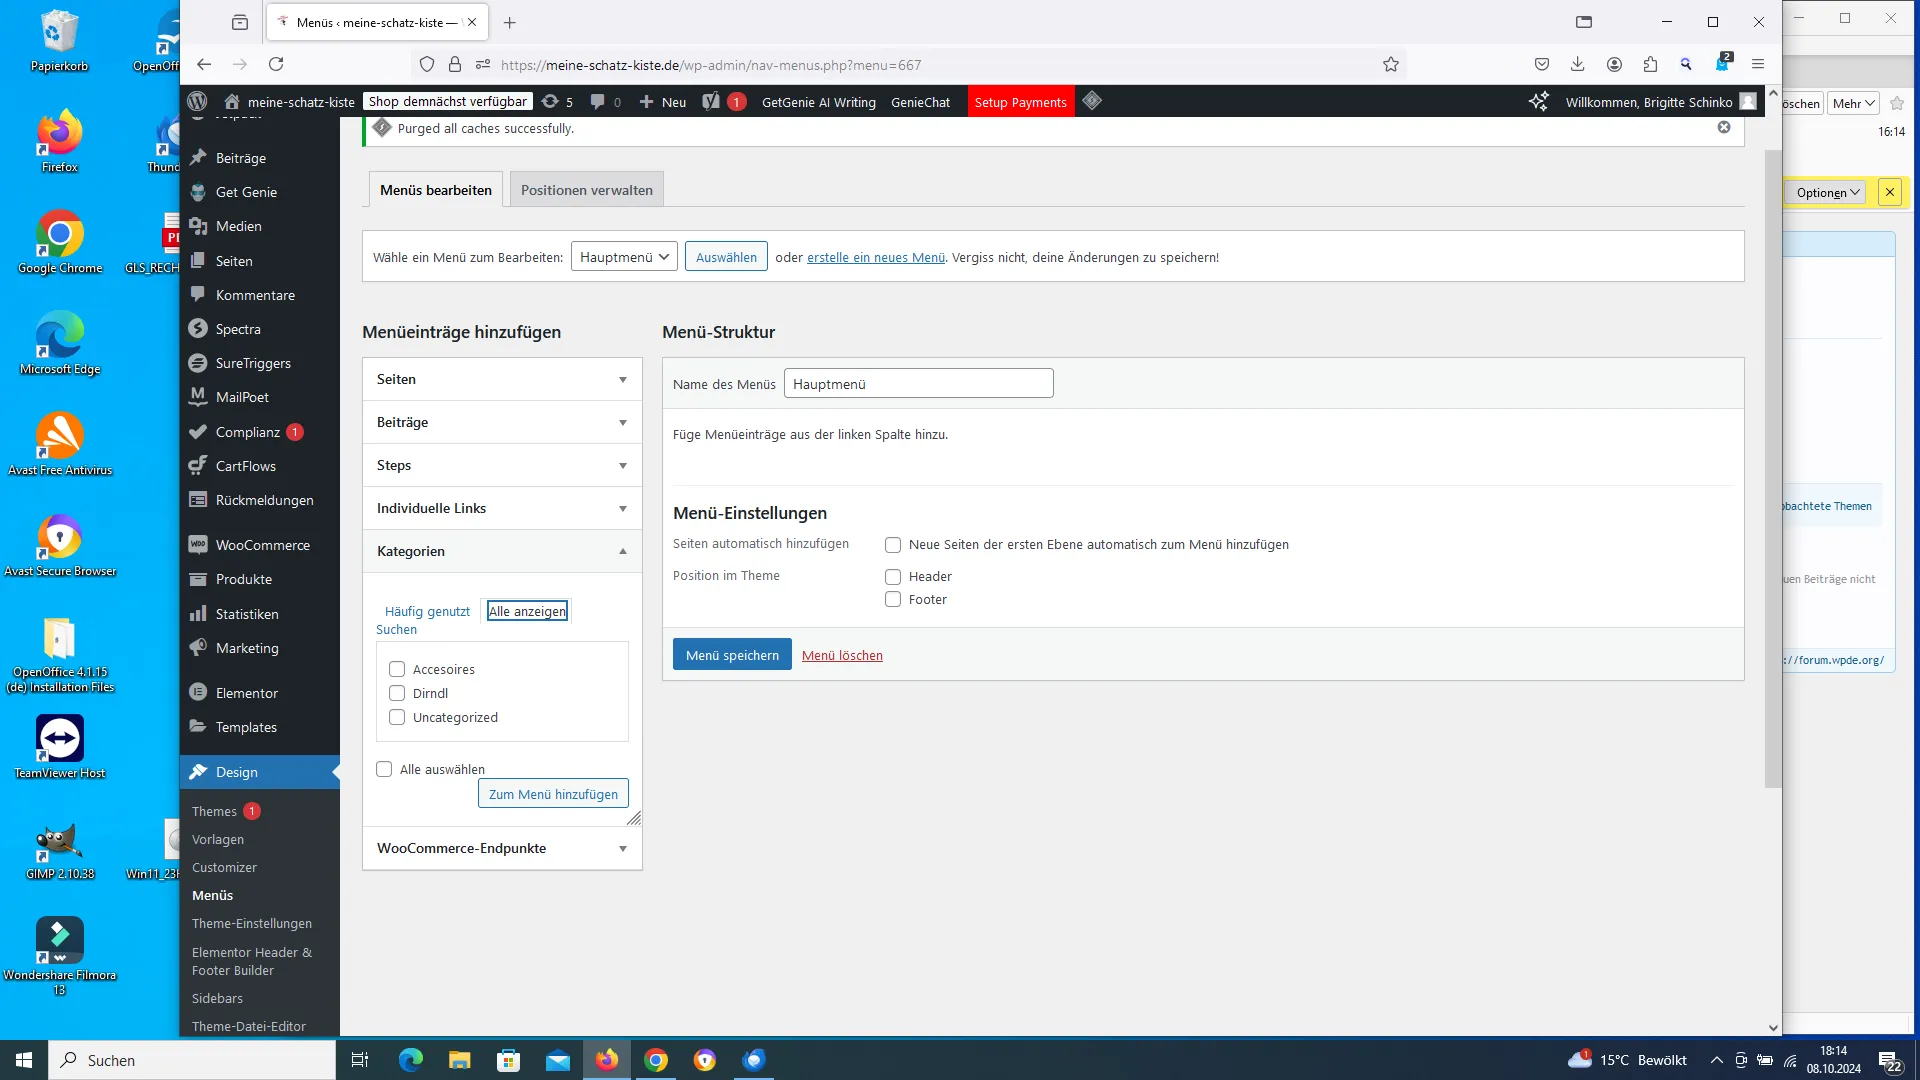This screenshot has height=1080, width=1920.
Task: Click the Menü löschen link
Action: (842, 655)
